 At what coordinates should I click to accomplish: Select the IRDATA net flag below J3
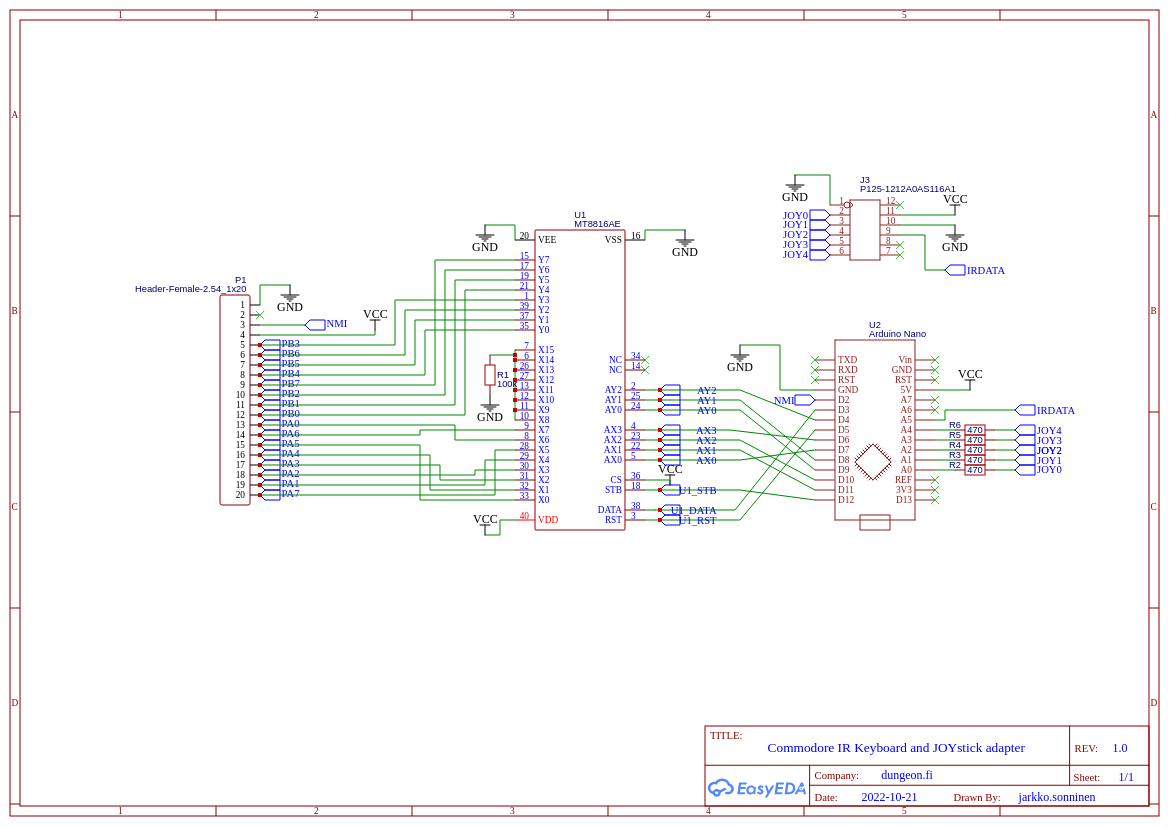pos(975,270)
